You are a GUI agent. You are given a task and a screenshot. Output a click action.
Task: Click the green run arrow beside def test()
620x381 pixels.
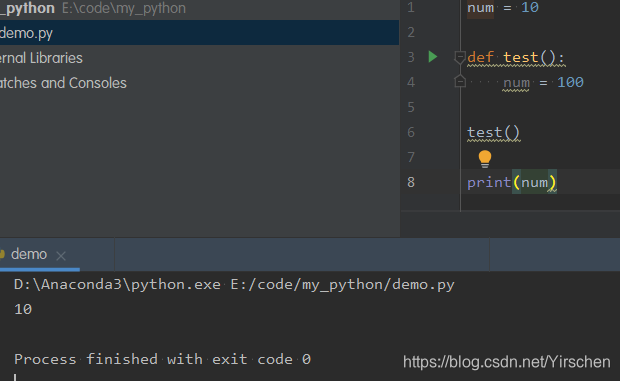pyautogui.click(x=433, y=57)
